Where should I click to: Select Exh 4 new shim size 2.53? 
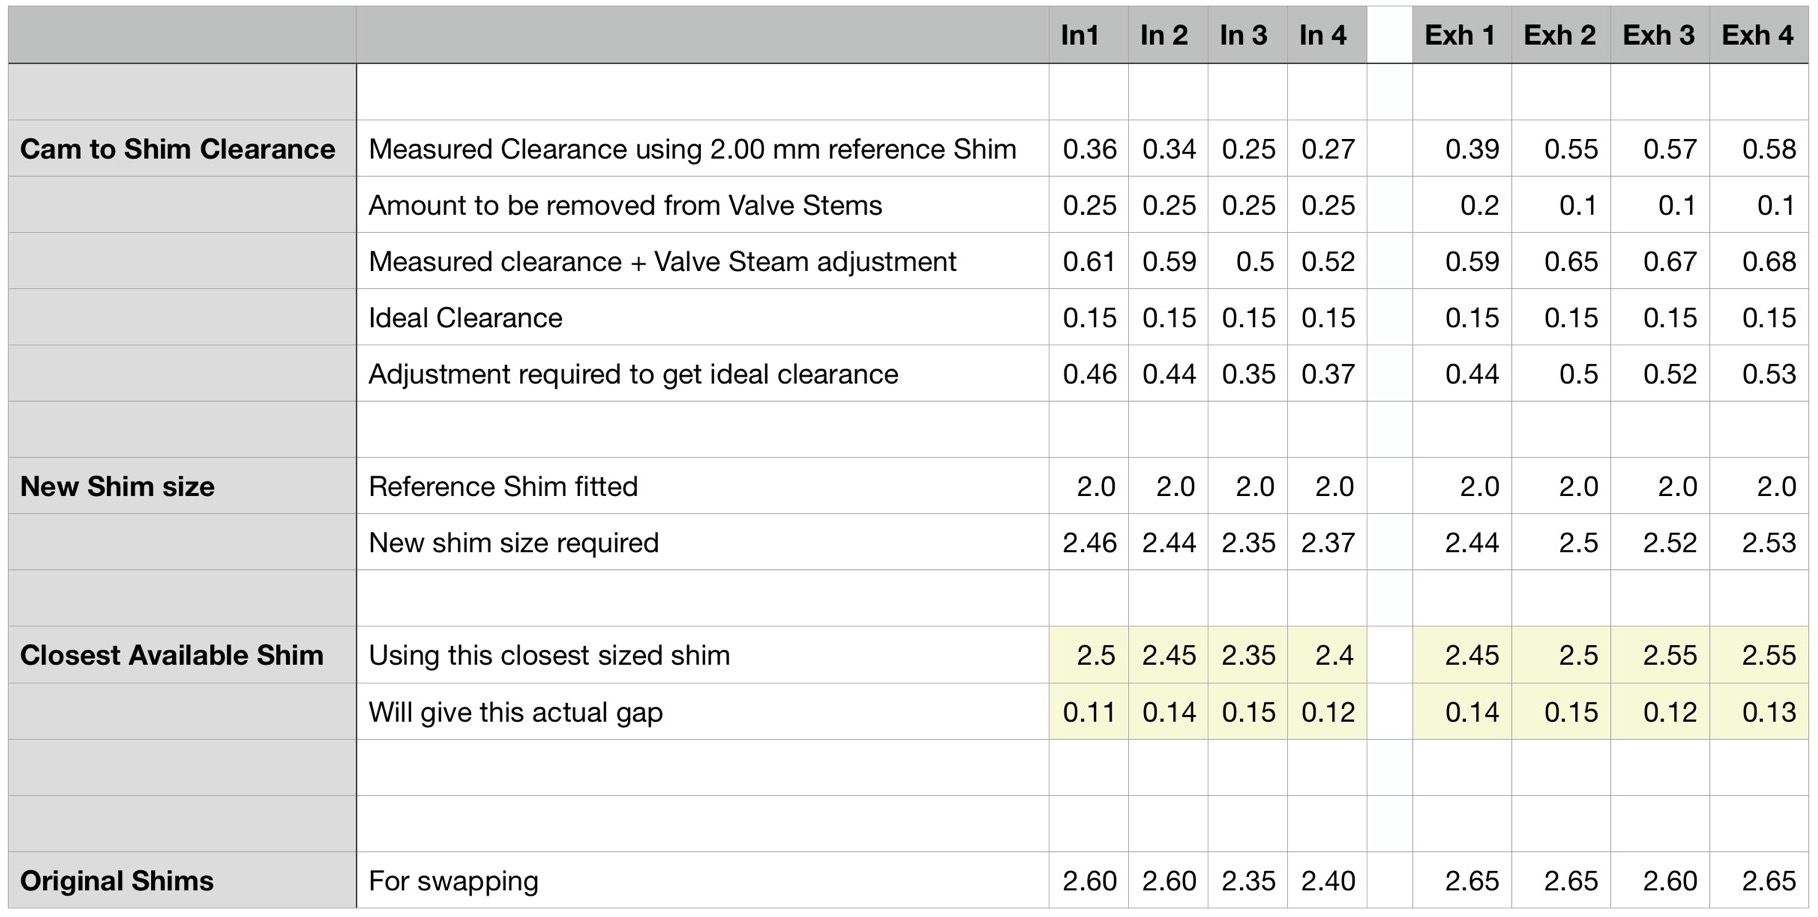click(x=1768, y=543)
